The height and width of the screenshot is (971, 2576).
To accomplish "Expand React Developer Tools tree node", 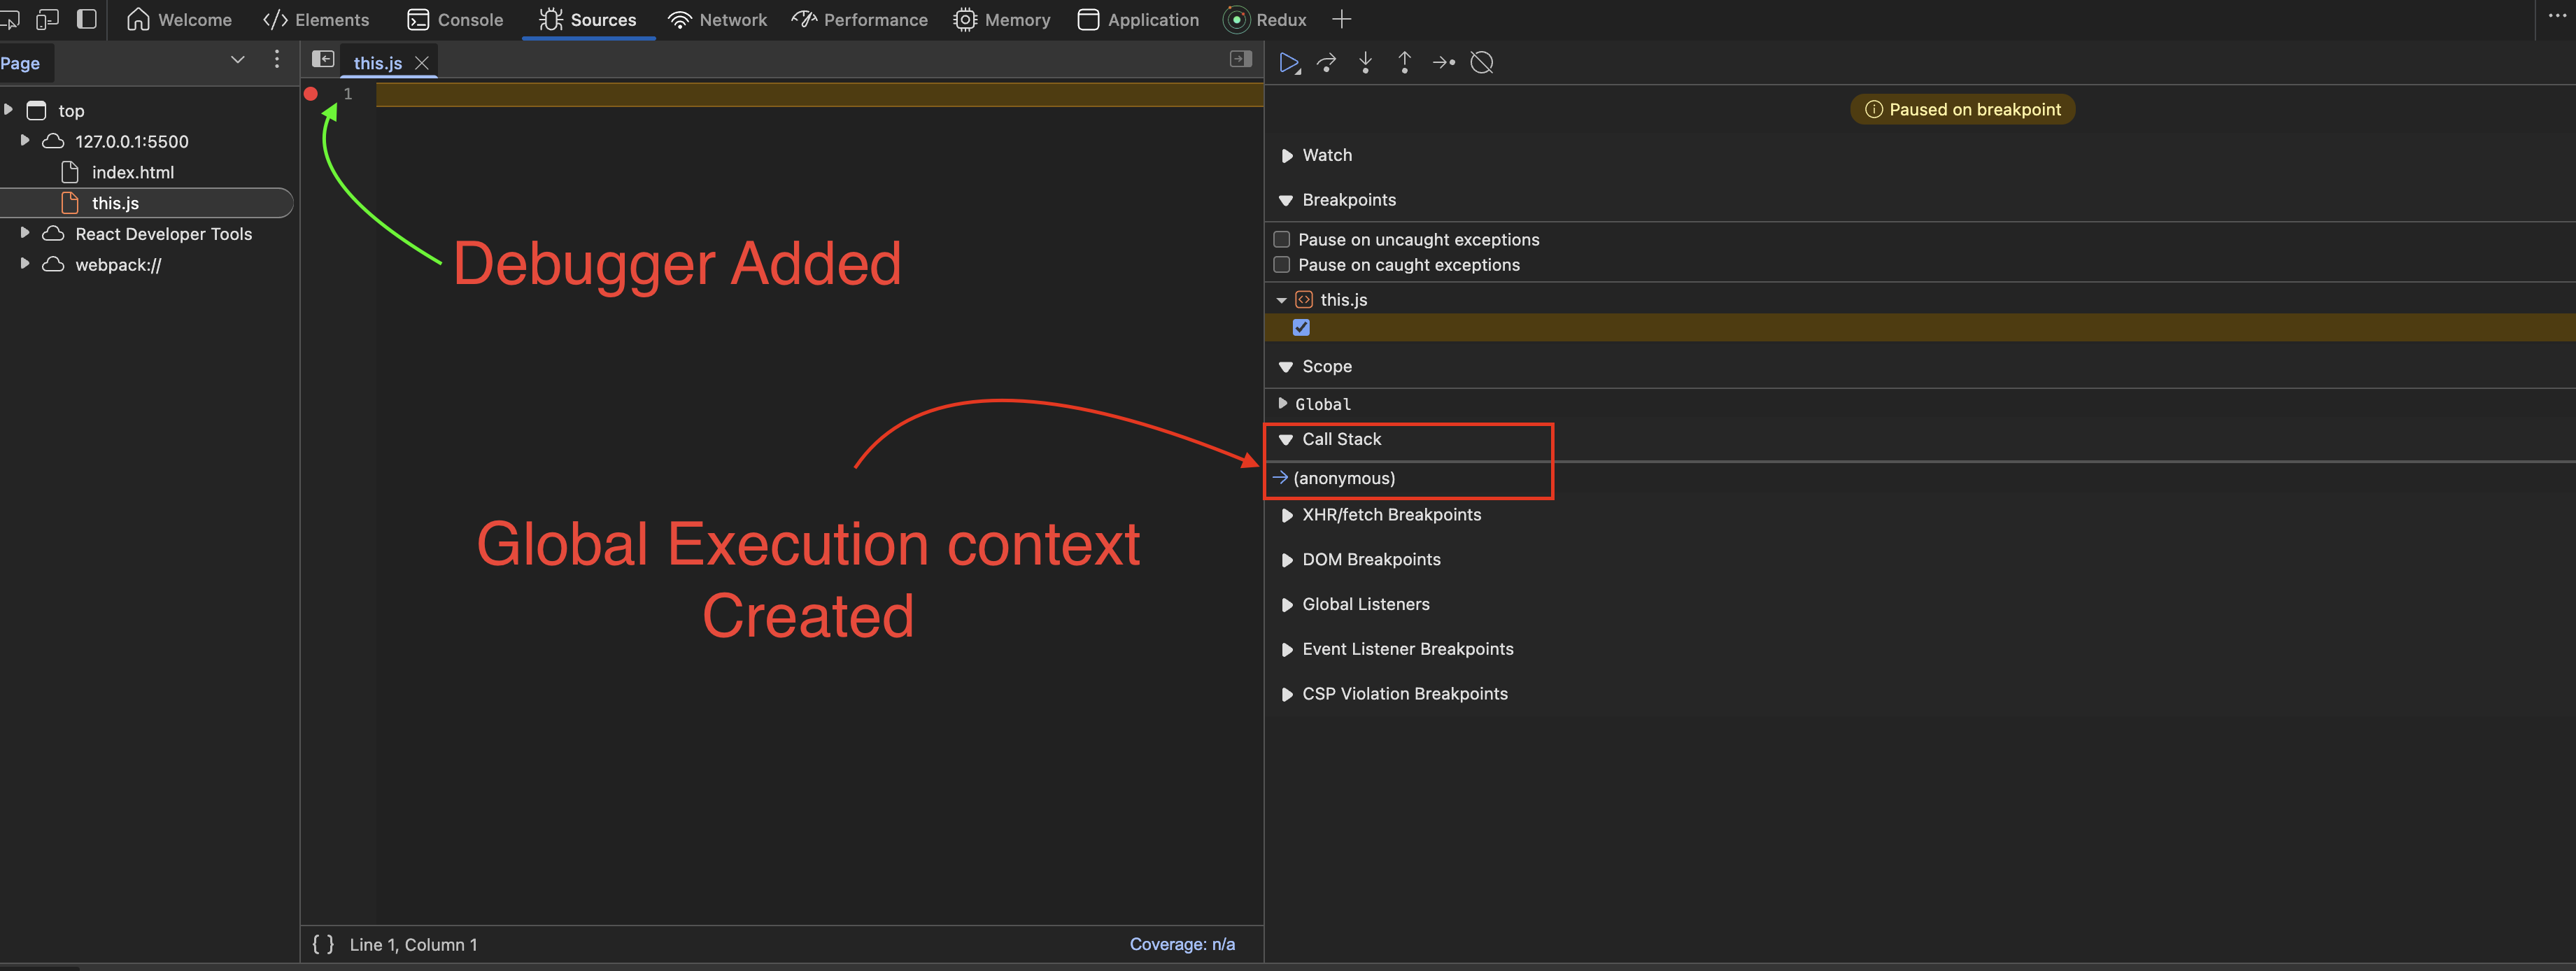I will coord(24,232).
